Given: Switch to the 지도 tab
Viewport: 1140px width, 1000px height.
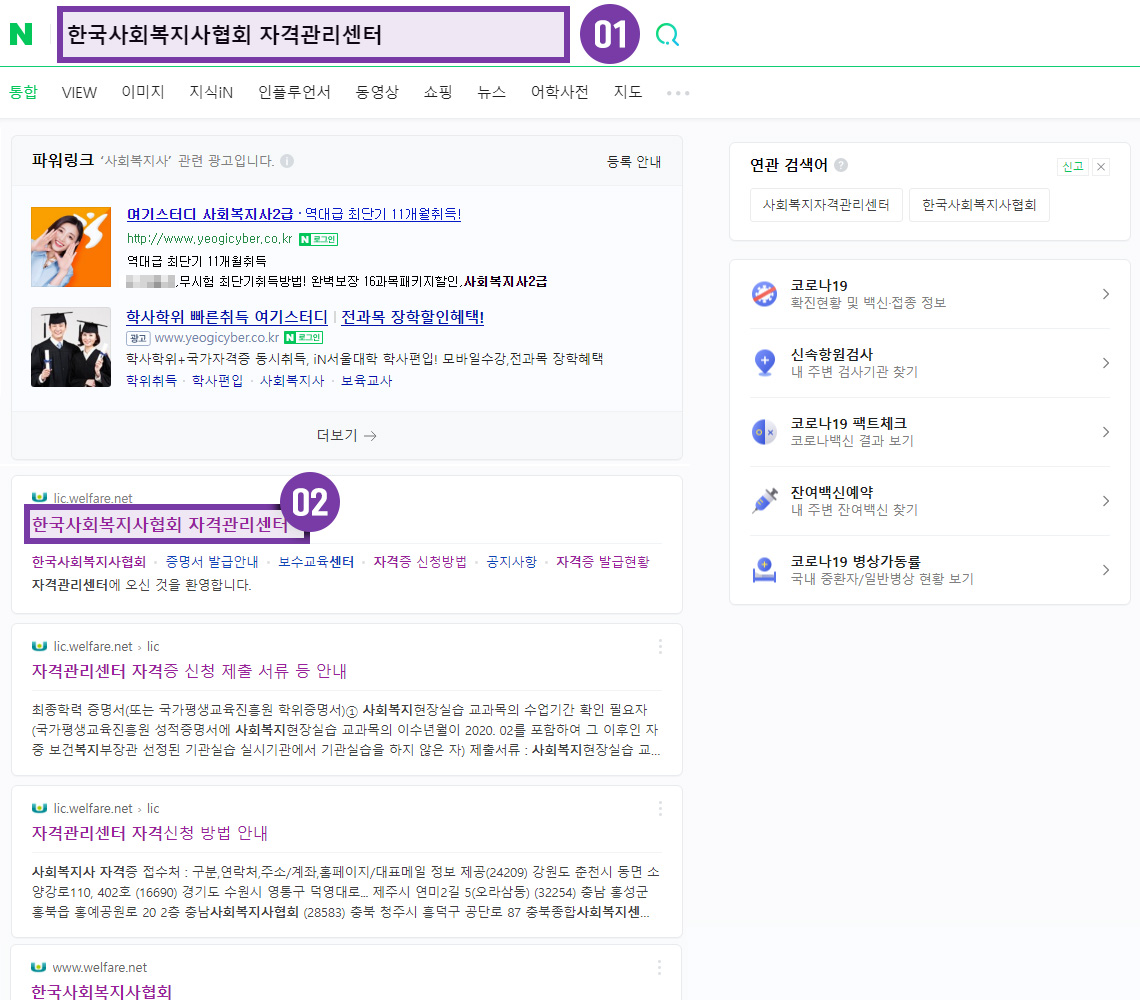Looking at the screenshot, I should click(x=628, y=92).
